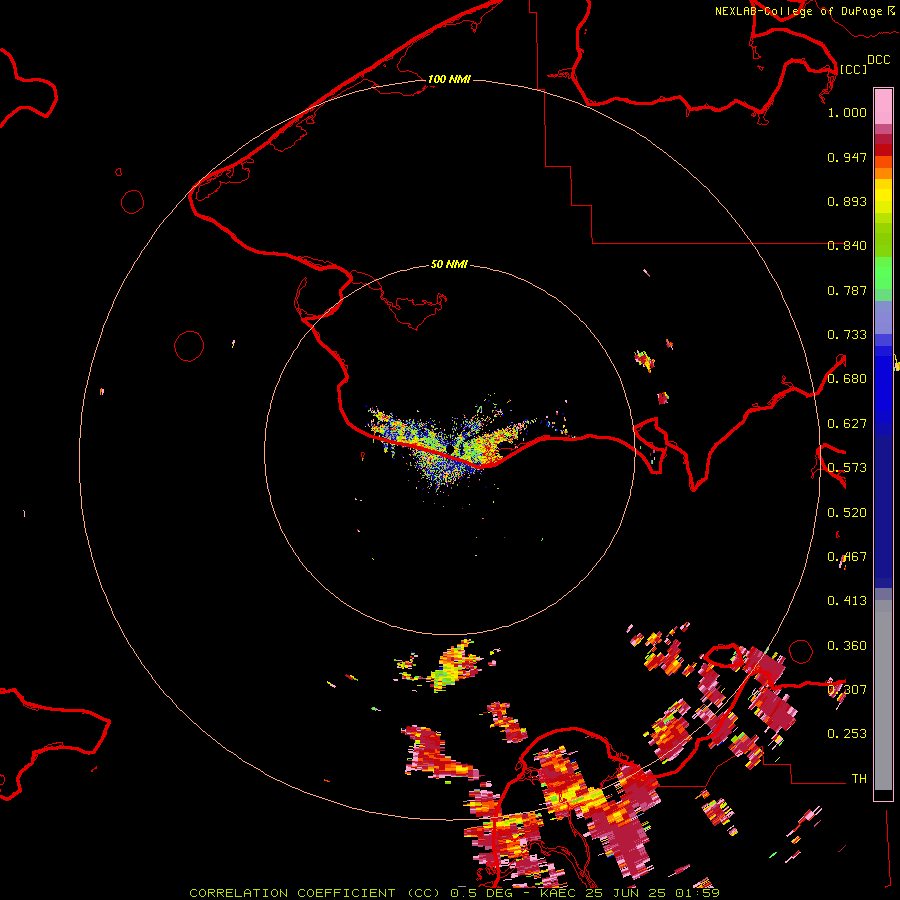Select the 0.253 scale value
This screenshot has width=900, height=900.
click(847, 734)
